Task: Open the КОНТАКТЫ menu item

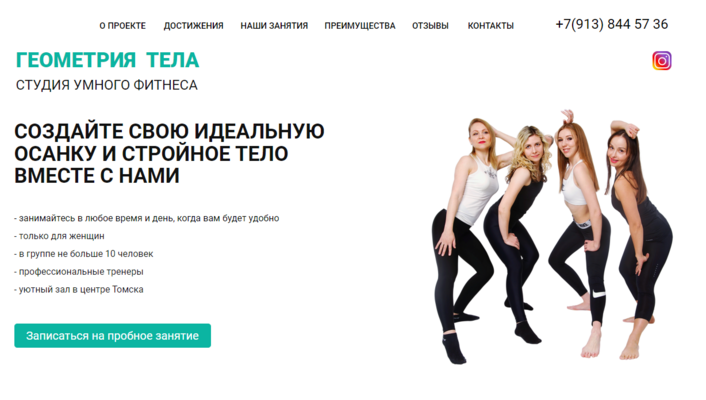Action: (490, 26)
